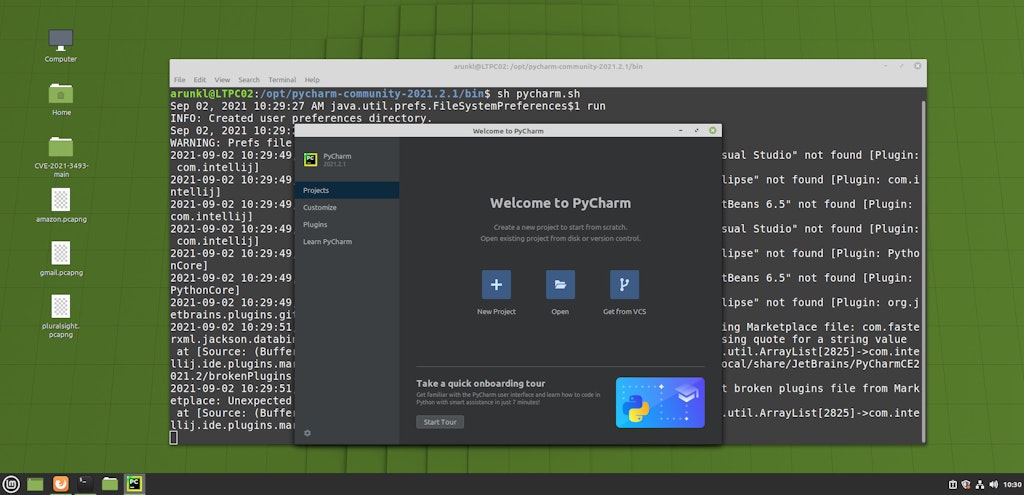Click the Start Tour button
The height and width of the screenshot is (495, 1024).
pyautogui.click(x=440, y=422)
